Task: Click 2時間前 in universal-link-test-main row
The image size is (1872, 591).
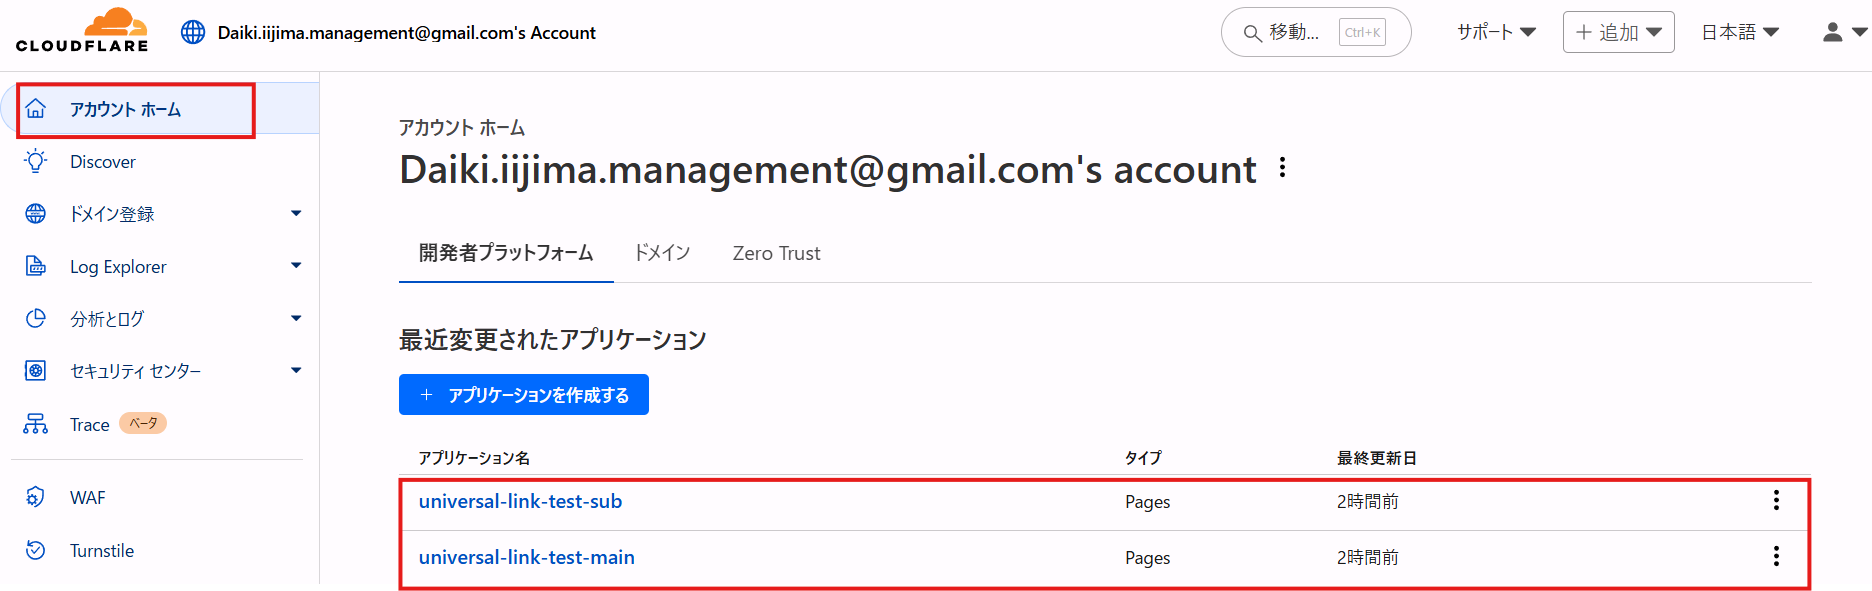Action: pyautogui.click(x=1368, y=558)
